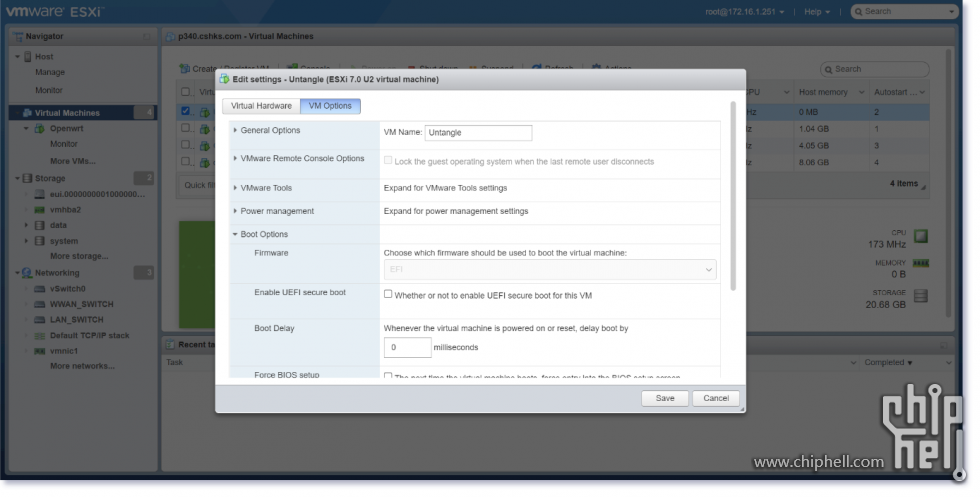Open the Completed column dropdown
This screenshot has width=980, height=497.
pyautogui.click(x=949, y=363)
